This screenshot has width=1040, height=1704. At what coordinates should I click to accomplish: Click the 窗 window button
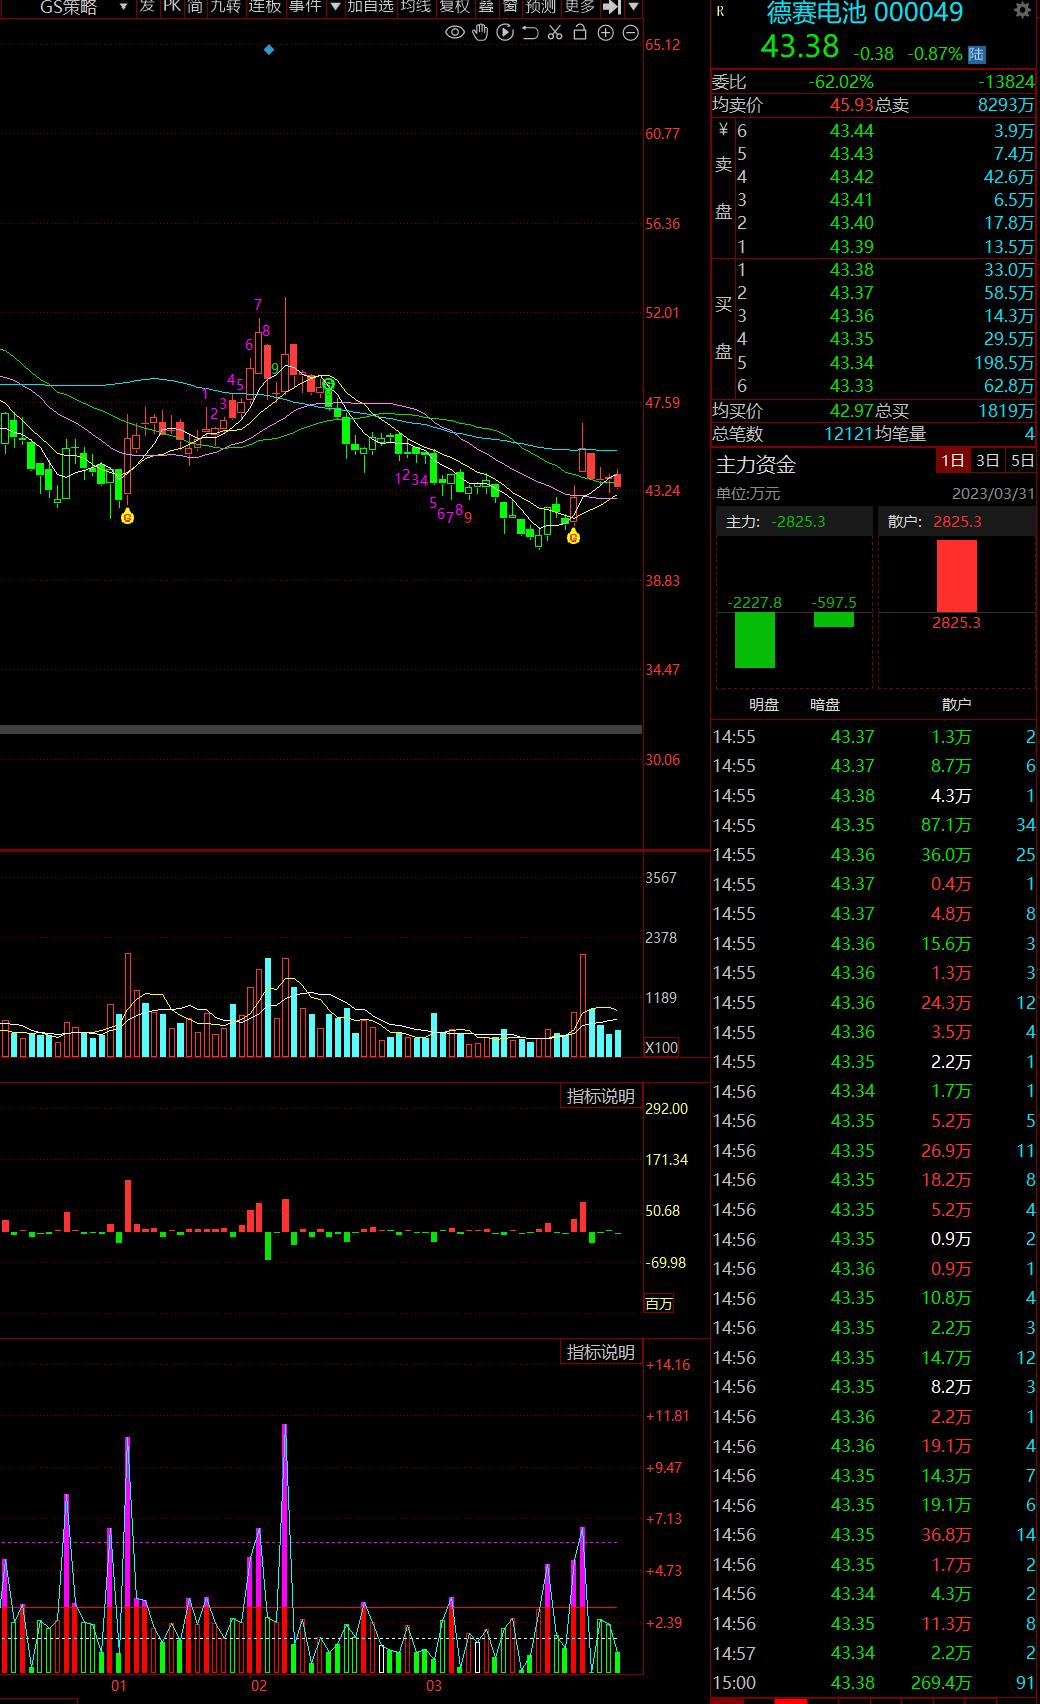[x=510, y=7]
